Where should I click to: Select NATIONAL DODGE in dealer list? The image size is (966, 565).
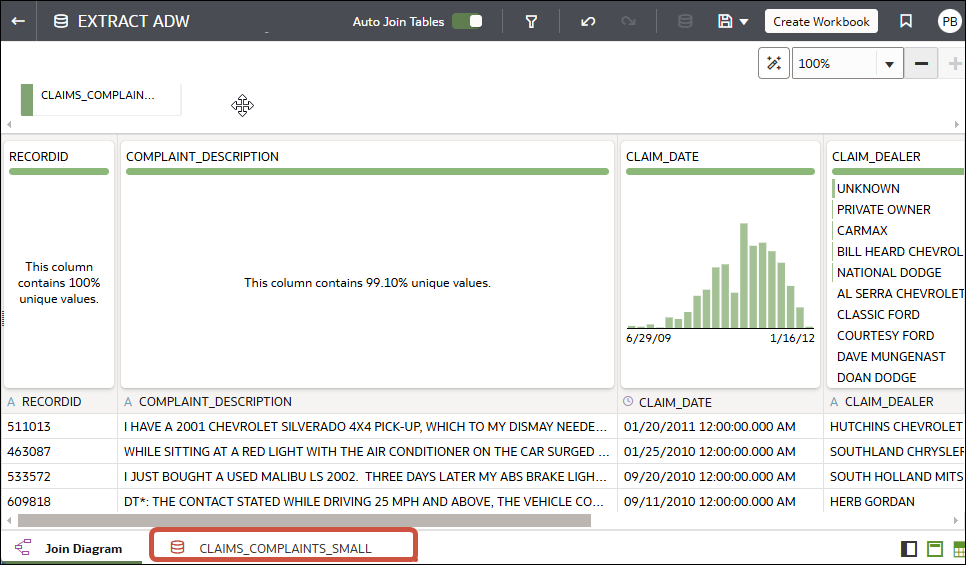click(889, 272)
